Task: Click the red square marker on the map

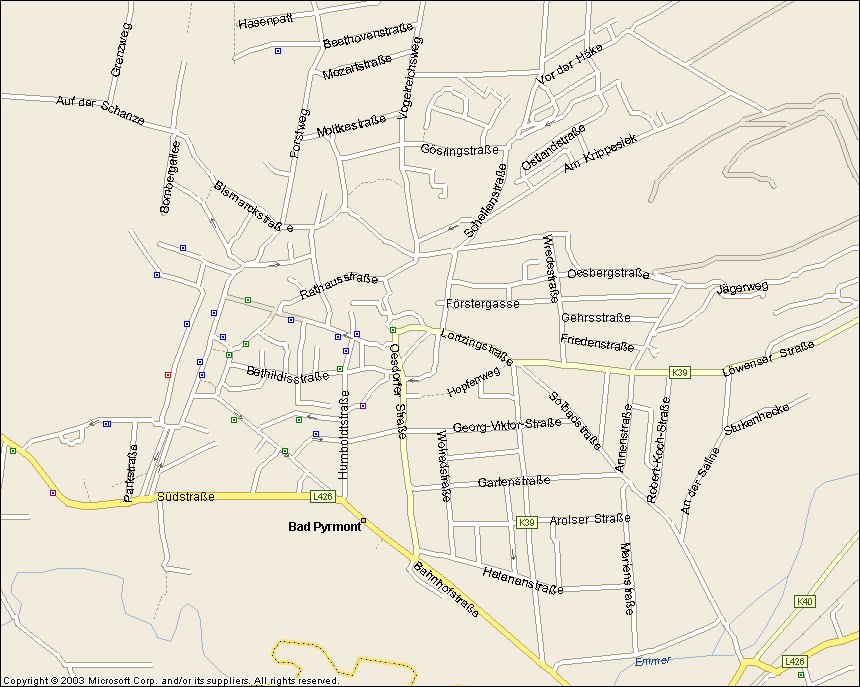Action: coord(167,374)
